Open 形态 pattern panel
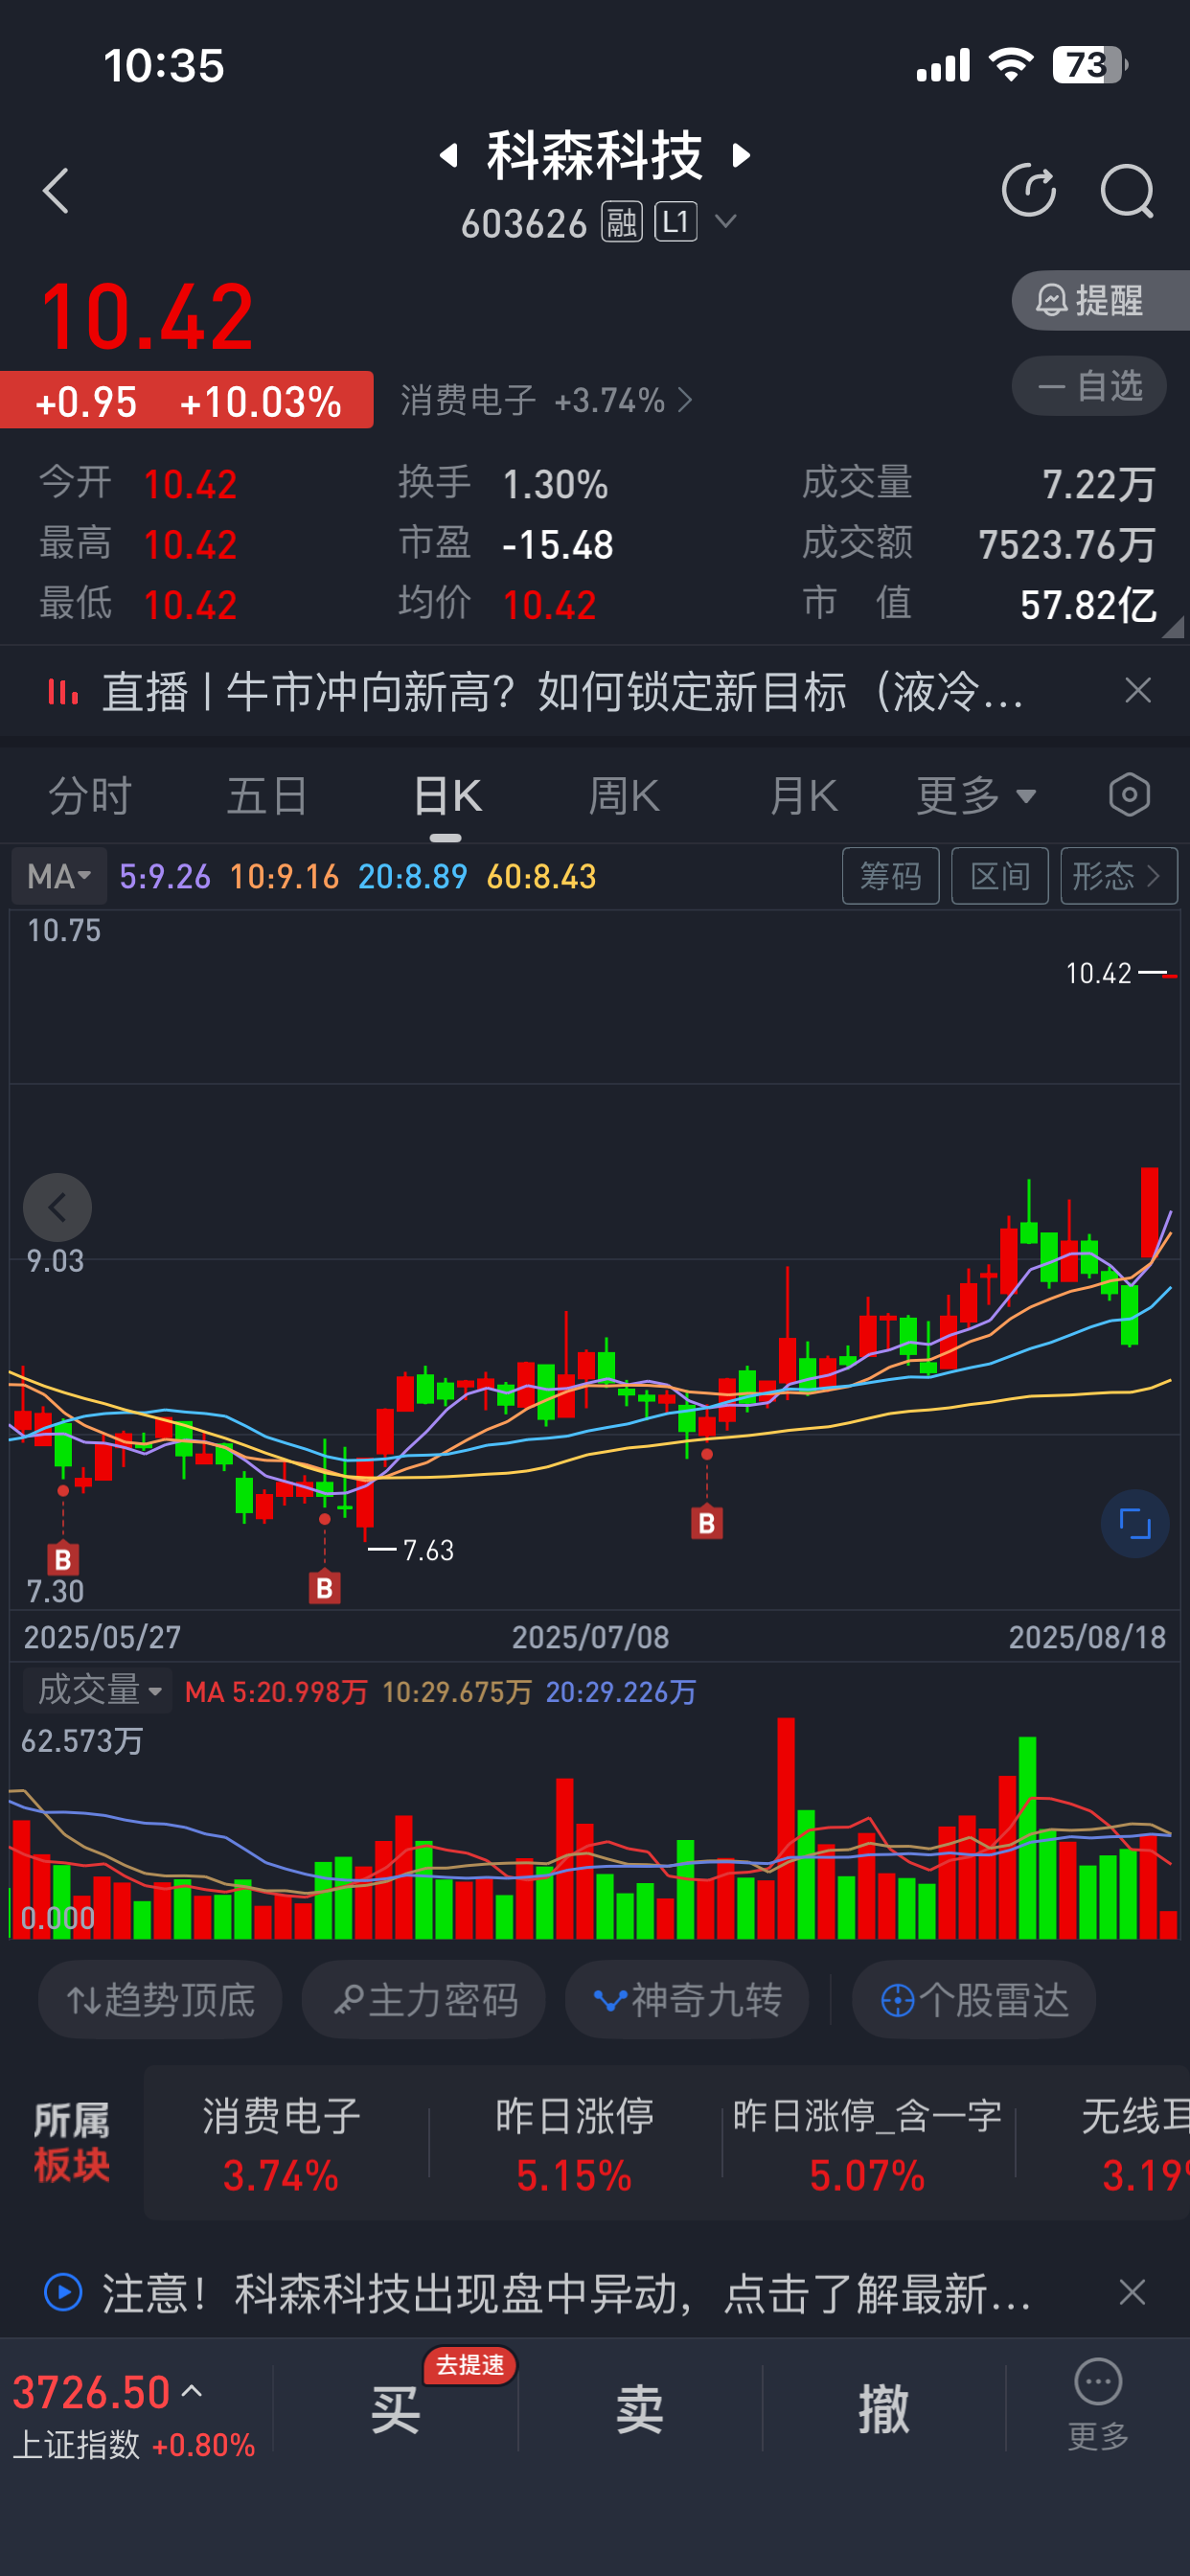Image resolution: width=1190 pixels, height=2576 pixels. point(1118,877)
